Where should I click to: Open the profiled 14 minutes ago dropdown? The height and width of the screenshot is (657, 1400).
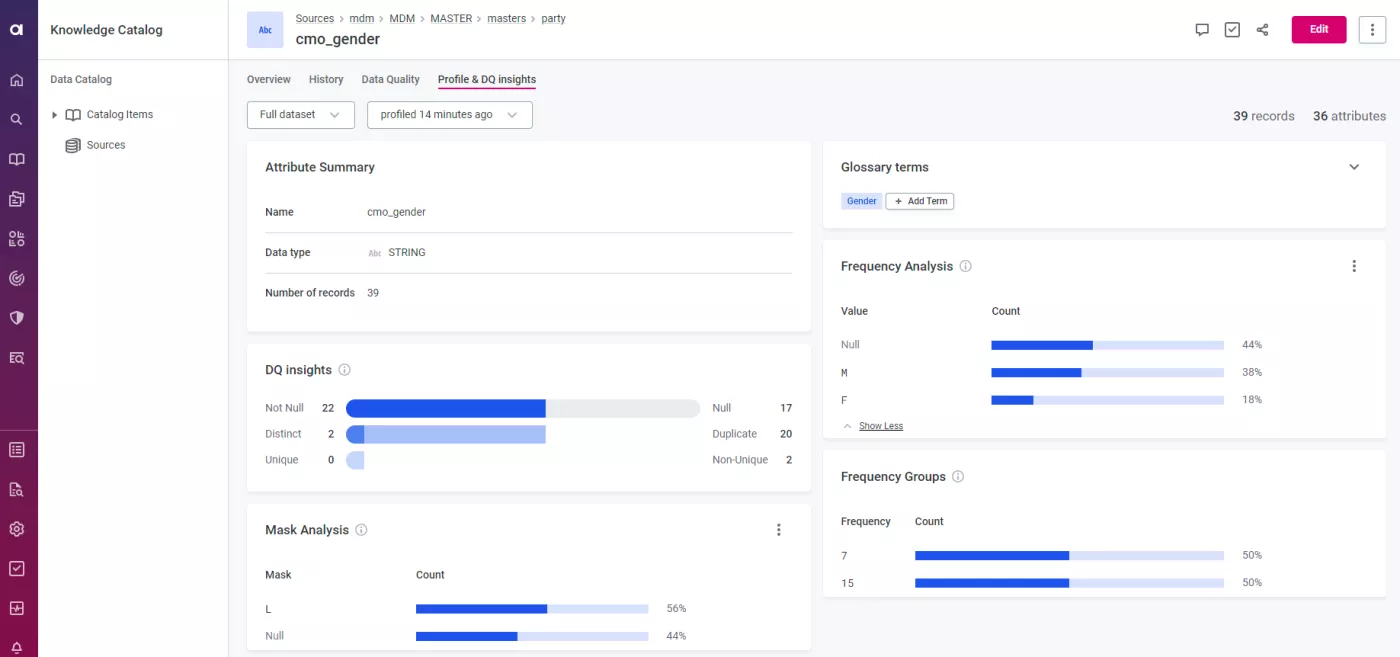pyautogui.click(x=449, y=114)
